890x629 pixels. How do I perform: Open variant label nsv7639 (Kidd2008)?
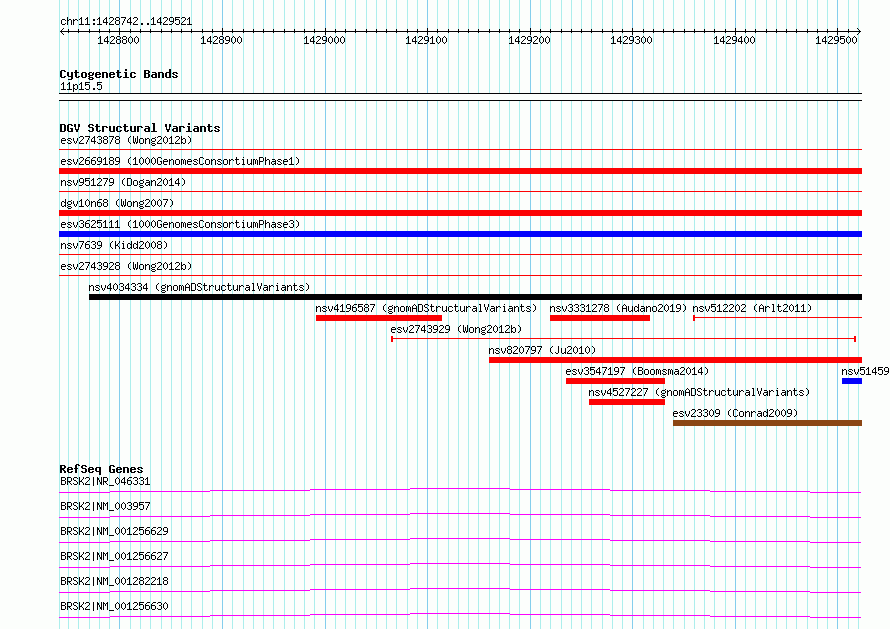[114, 245]
